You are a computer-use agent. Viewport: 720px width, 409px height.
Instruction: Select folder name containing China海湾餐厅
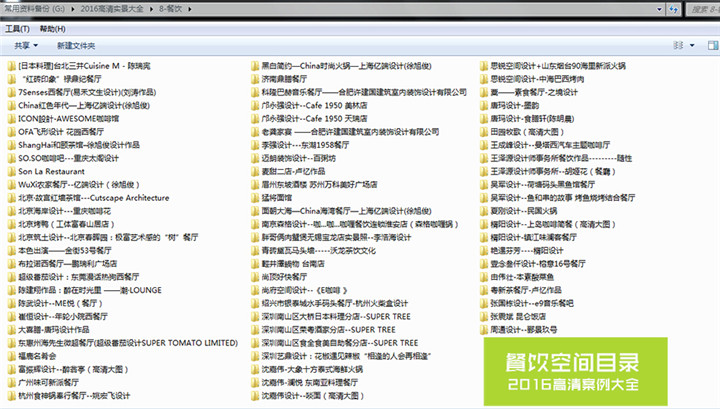click(x=347, y=211)
